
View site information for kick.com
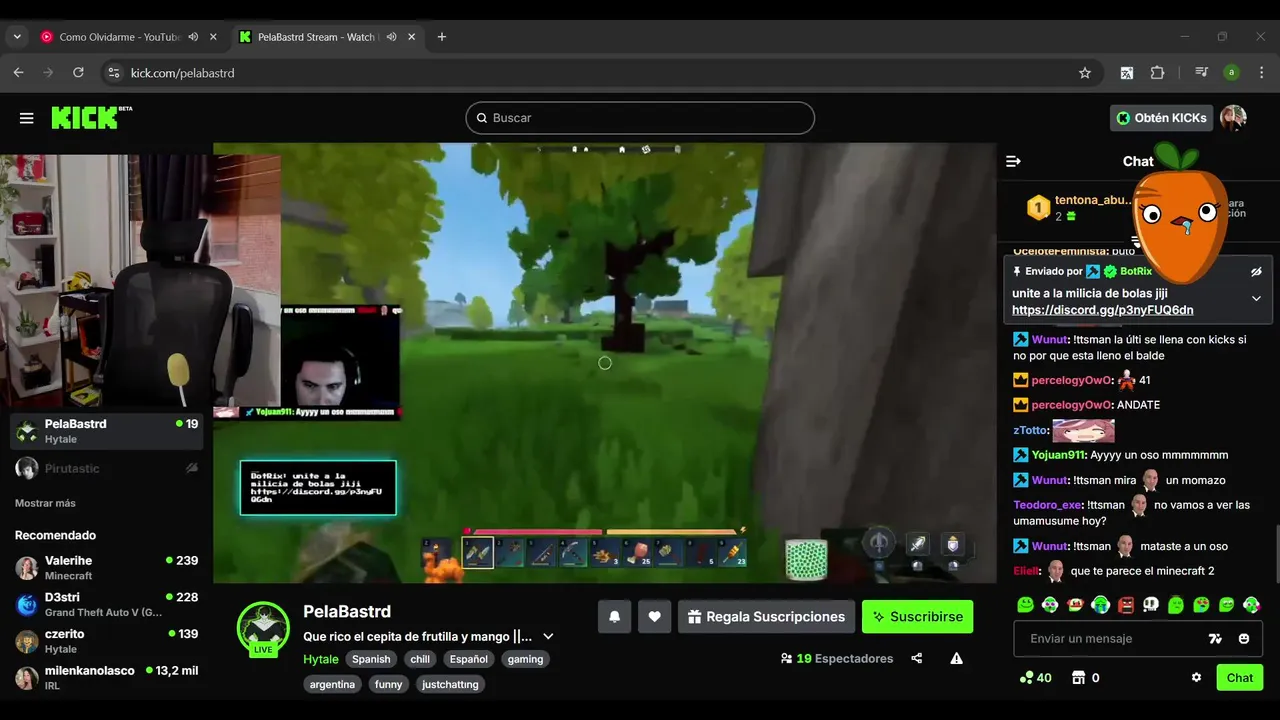[114, 73]
